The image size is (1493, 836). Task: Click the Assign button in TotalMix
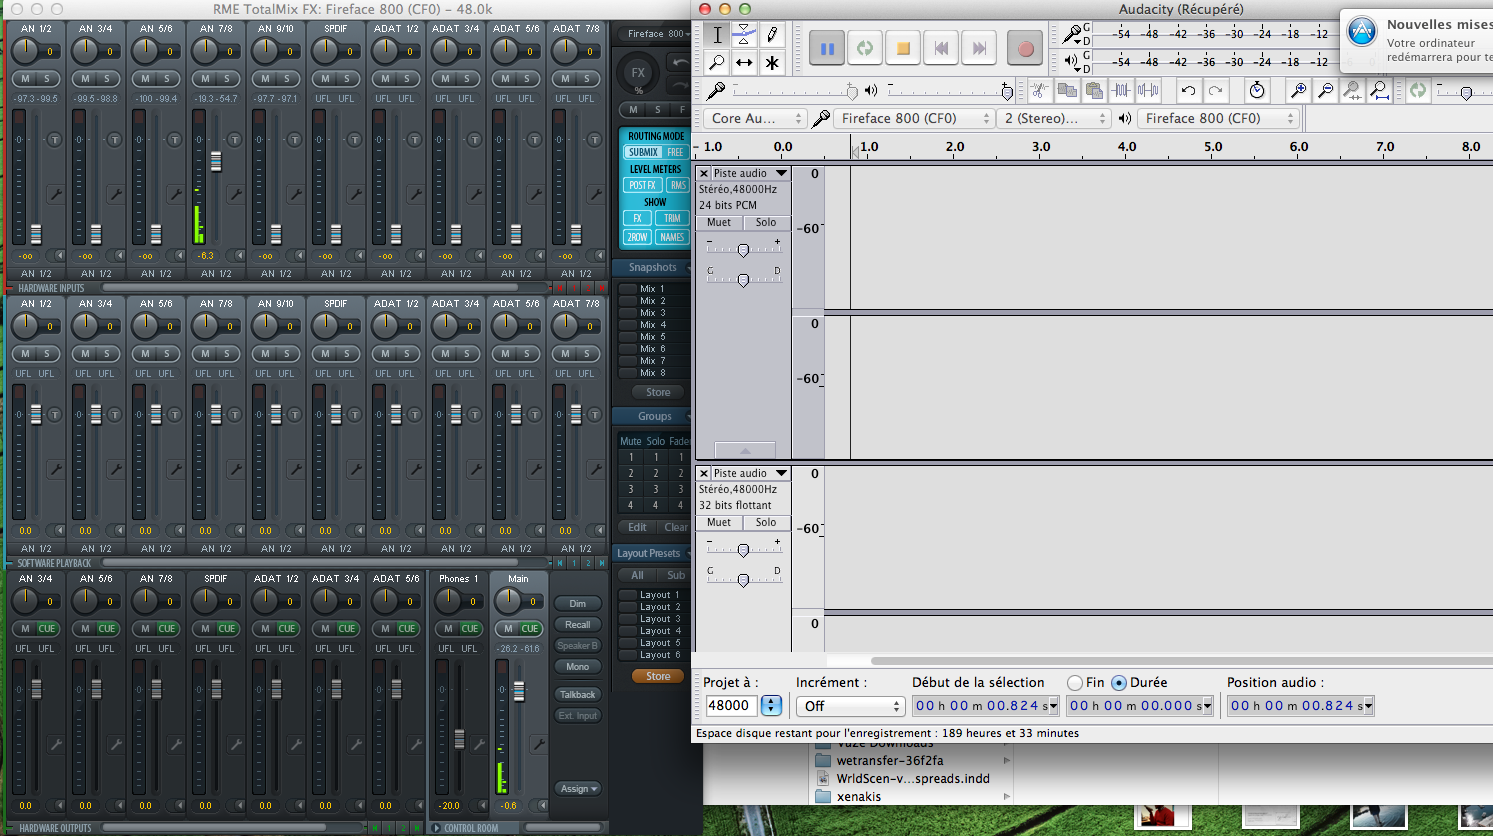coord(579,789)
